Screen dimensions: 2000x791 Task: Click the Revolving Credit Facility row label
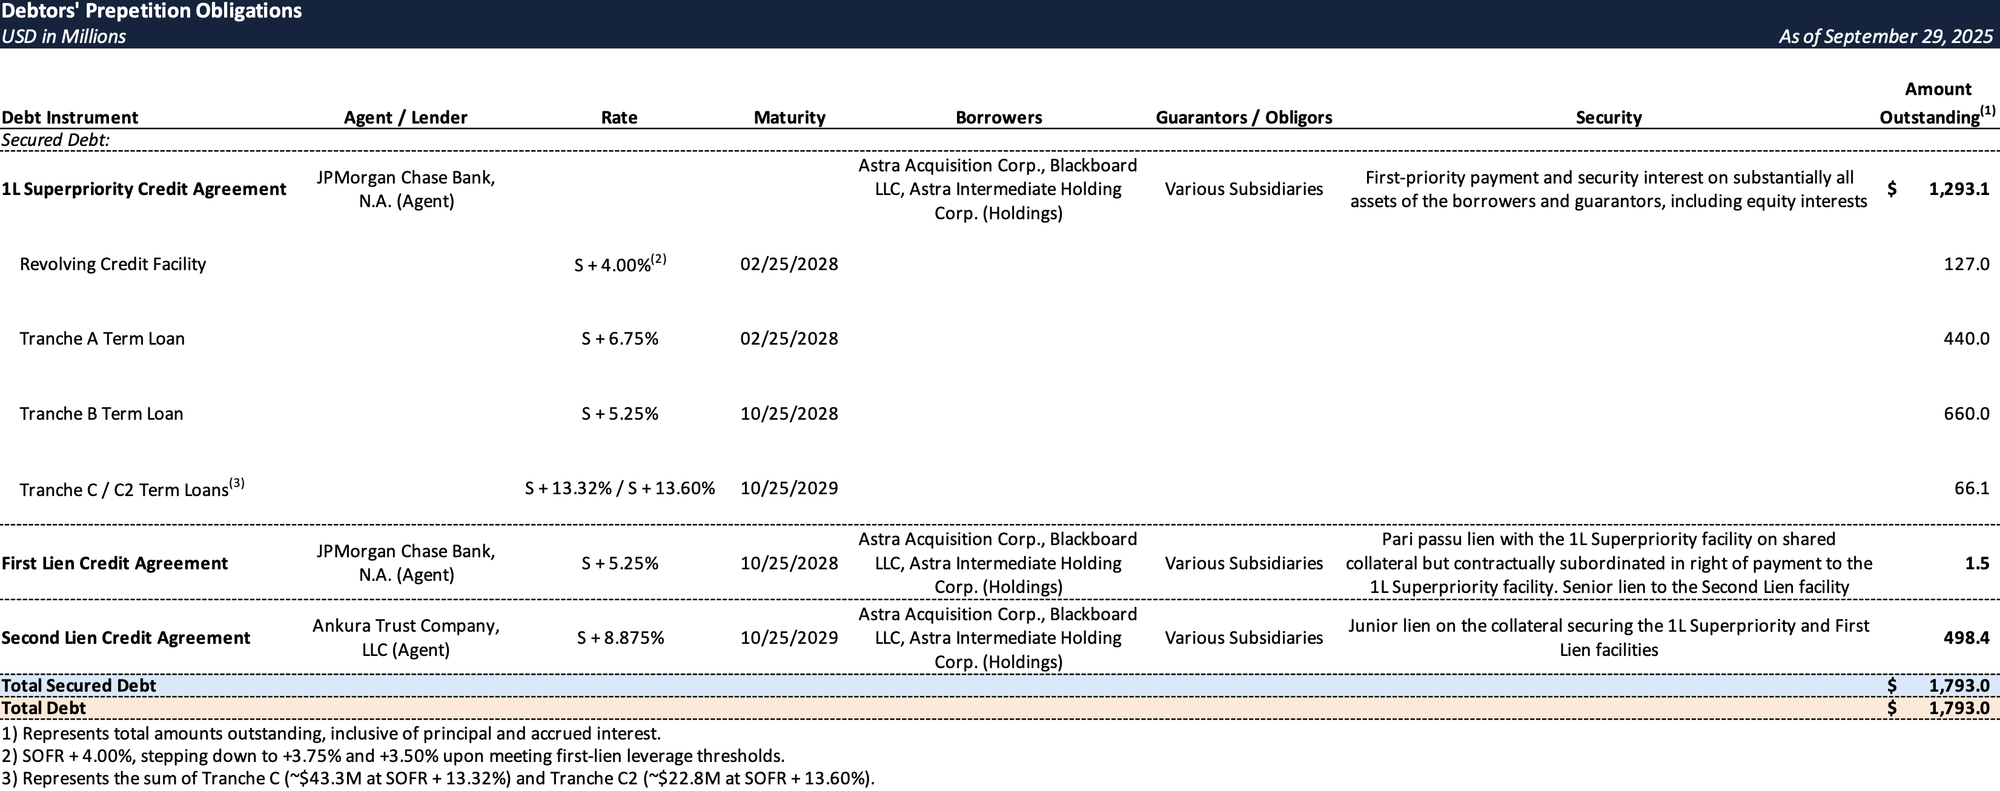point(113,264)
